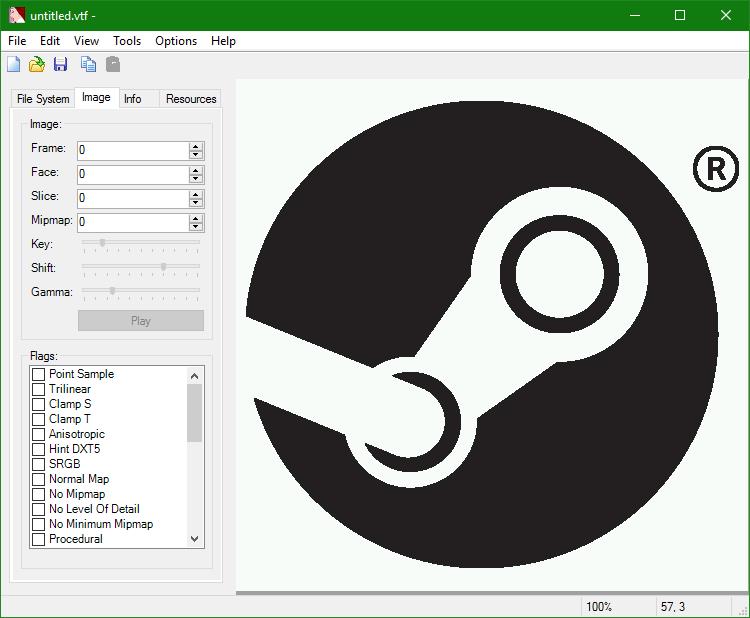750x618 pixels.
Task: Click the Key slider handle
Action: (x=102, y=243)
